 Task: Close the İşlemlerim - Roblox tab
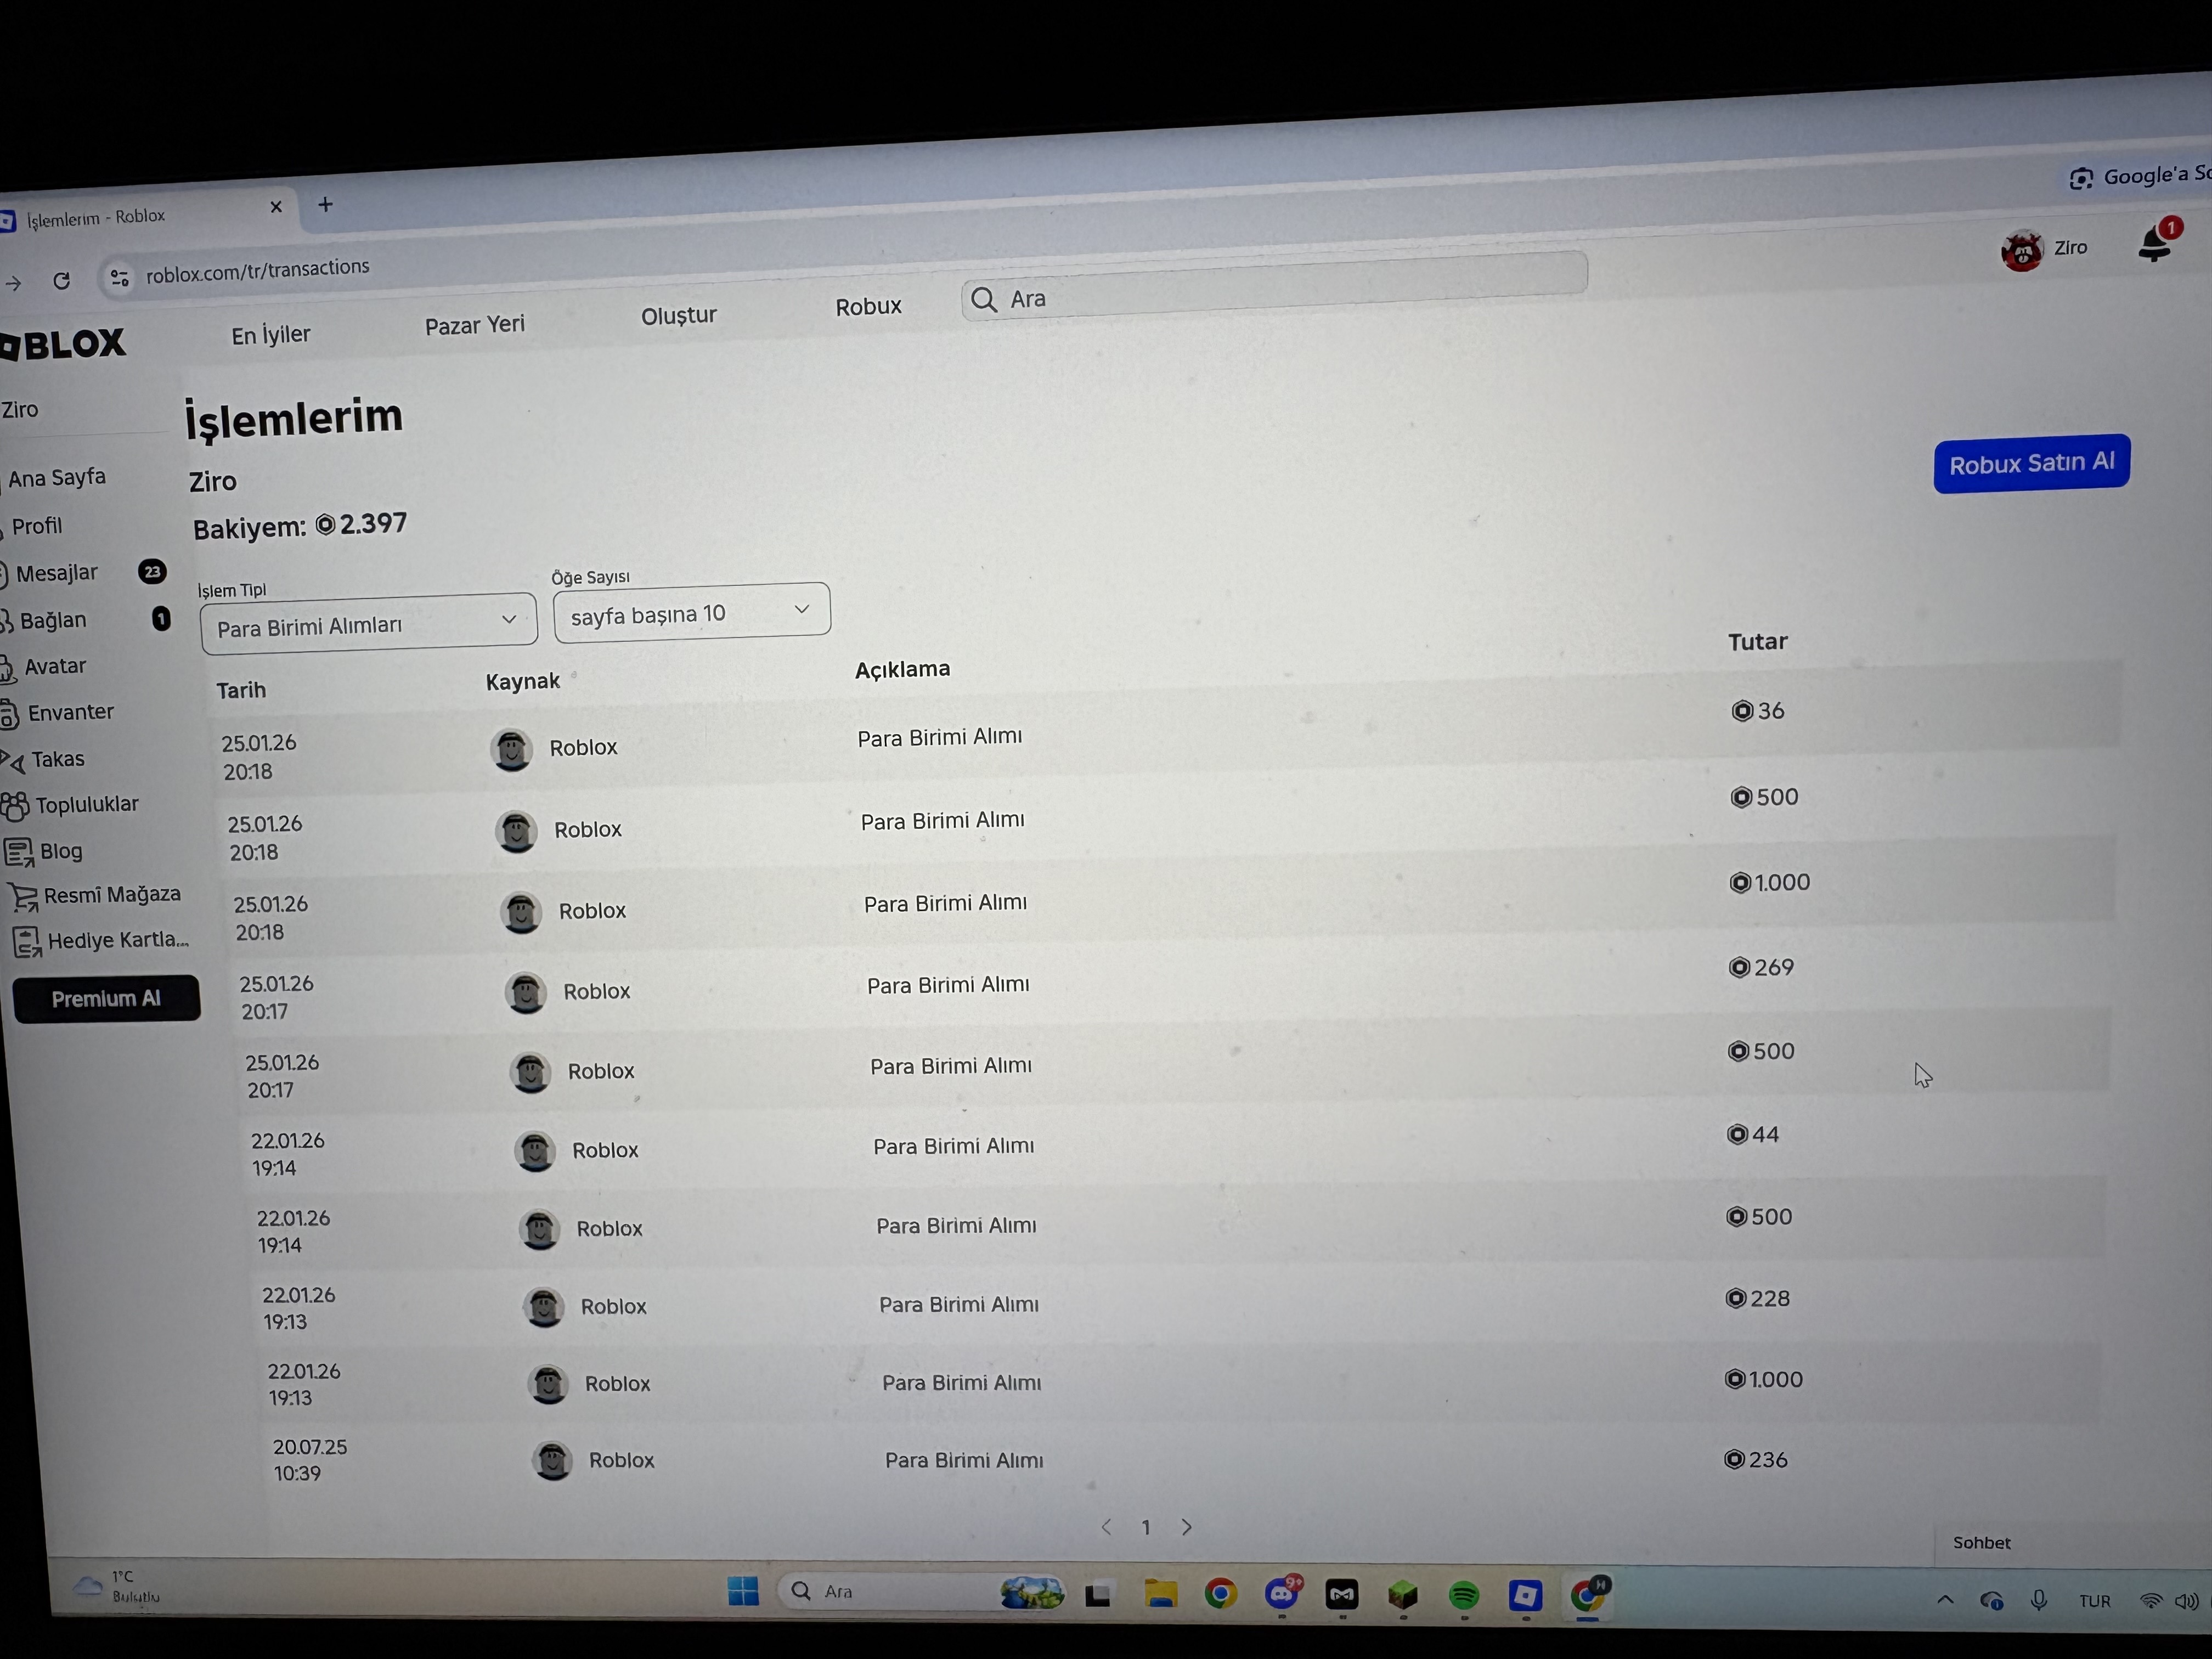coord(276,207)
